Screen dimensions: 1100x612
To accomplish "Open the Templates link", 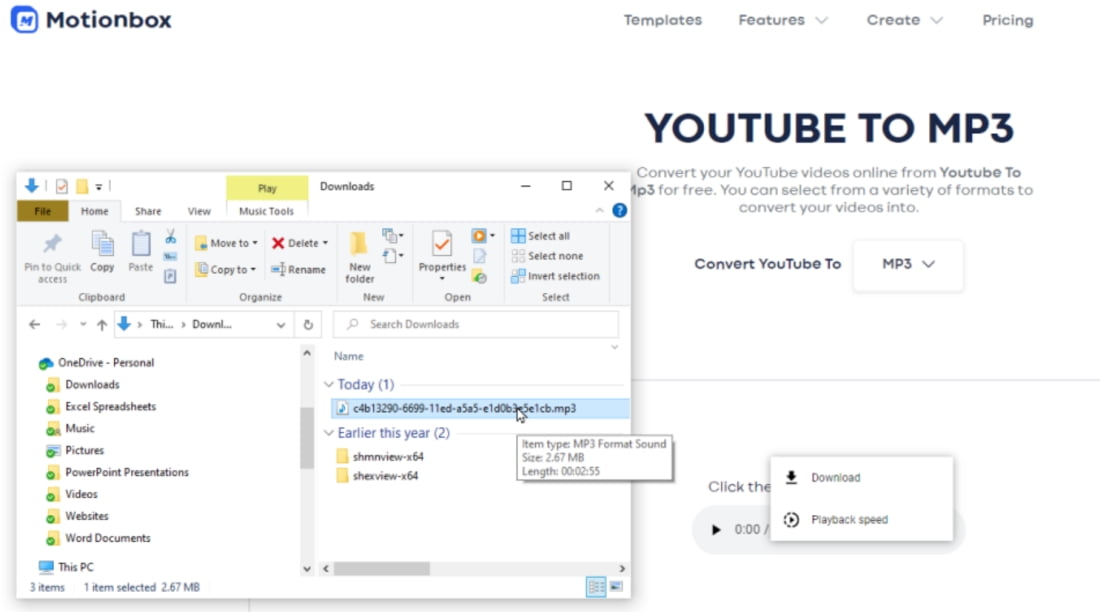I will click(x=663, y=20).
